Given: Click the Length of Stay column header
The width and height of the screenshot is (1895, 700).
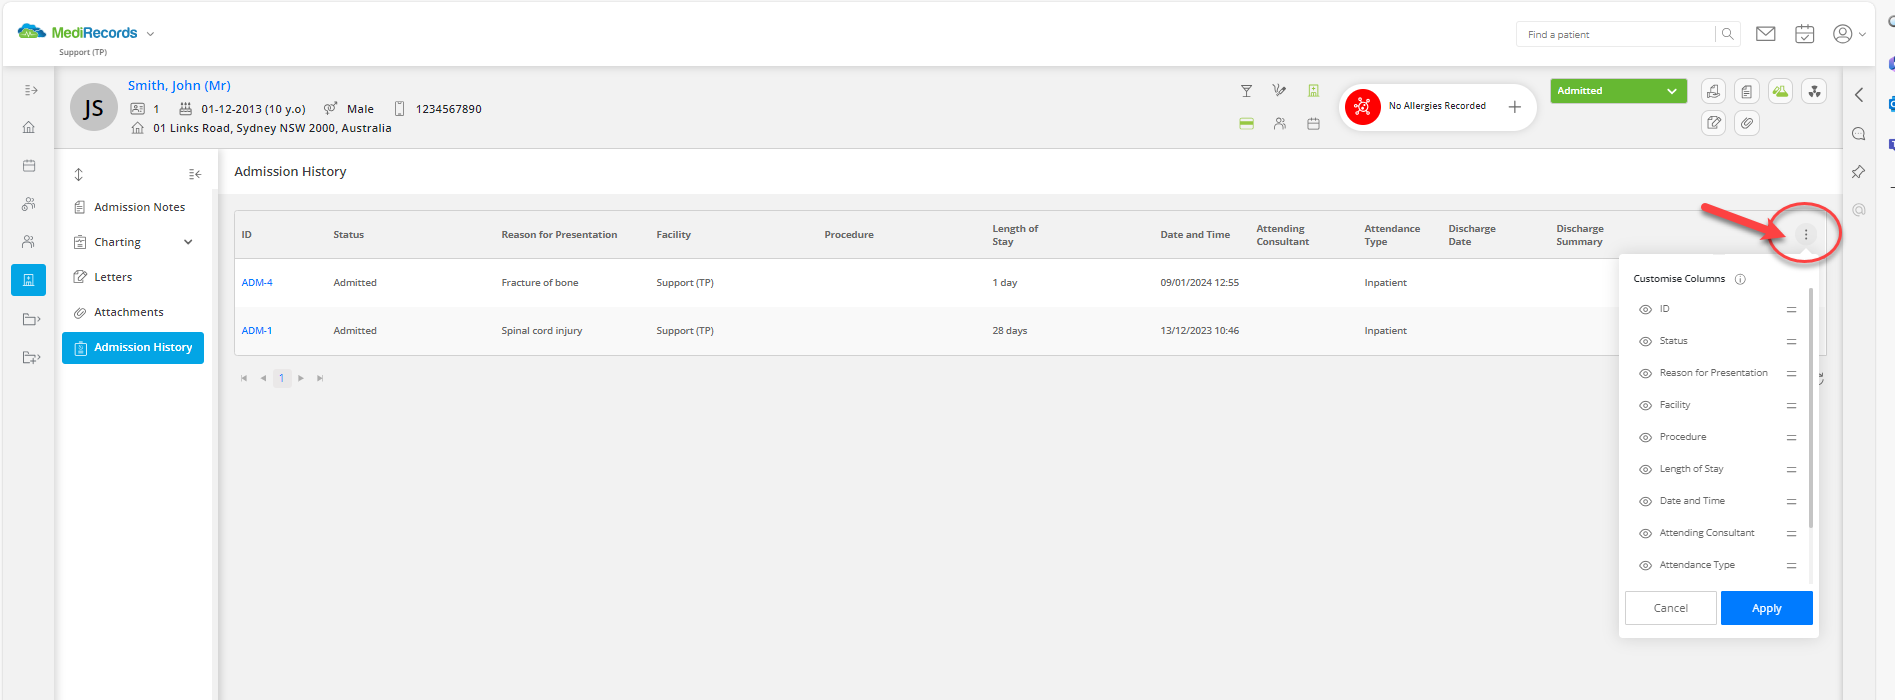Looking at the screenshot, I should pos(1015,235).
